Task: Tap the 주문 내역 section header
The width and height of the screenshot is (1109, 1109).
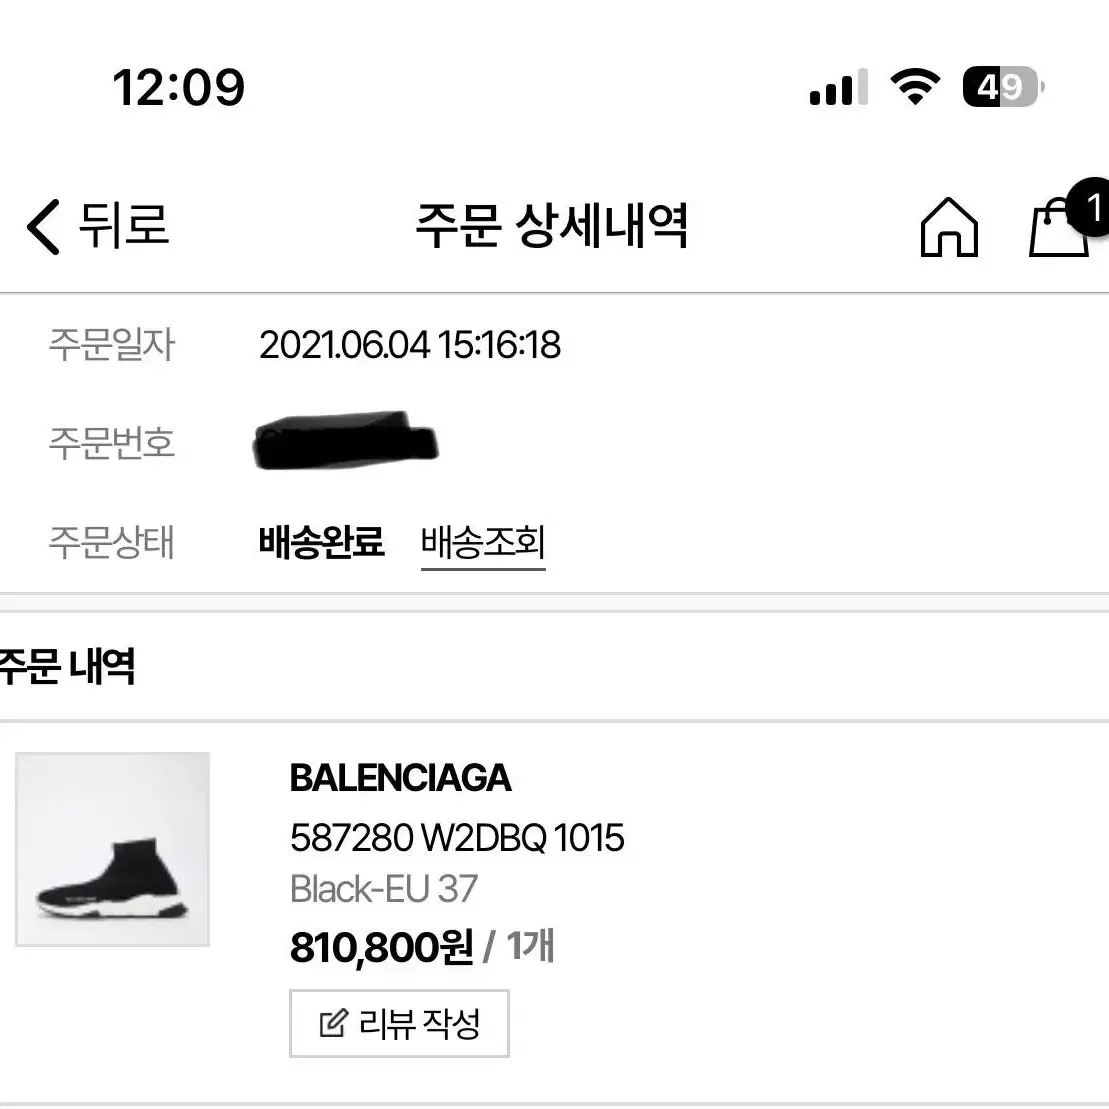Action: [67, 666]
